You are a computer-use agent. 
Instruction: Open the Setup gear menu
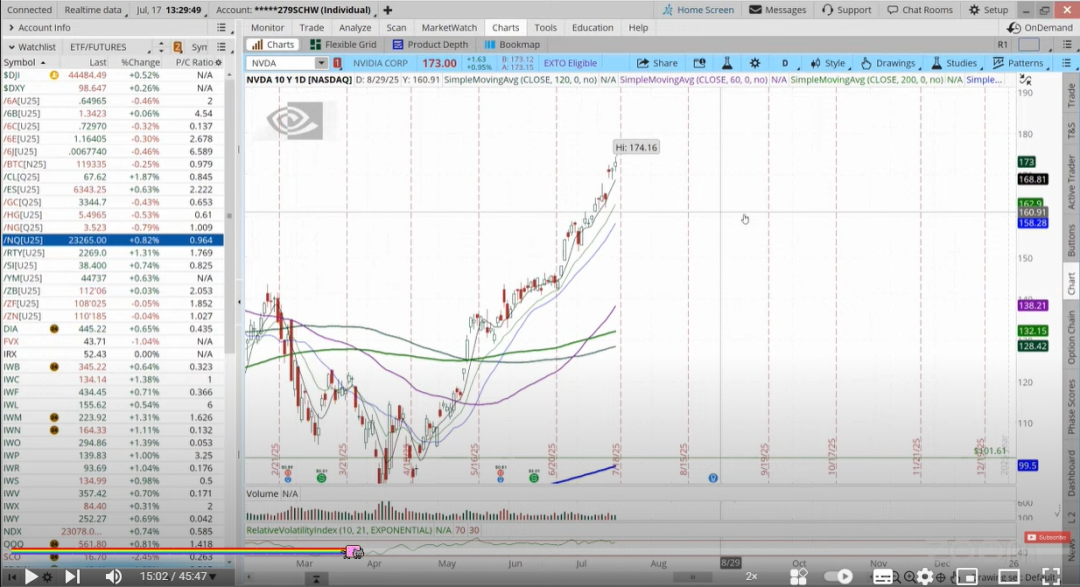(988, 10)
